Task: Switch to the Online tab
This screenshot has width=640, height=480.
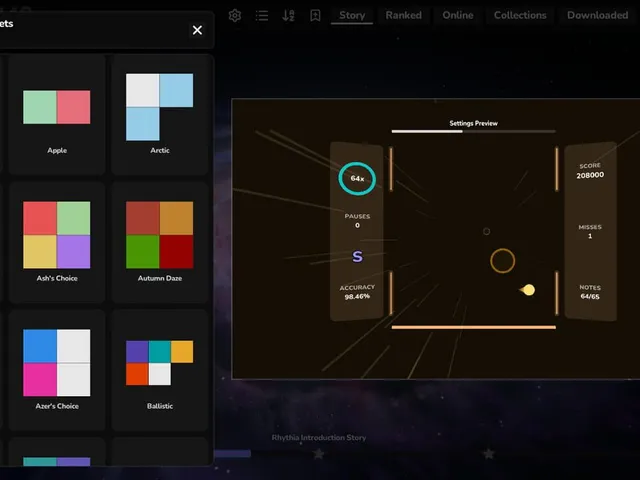Action: tap(458, 16)
